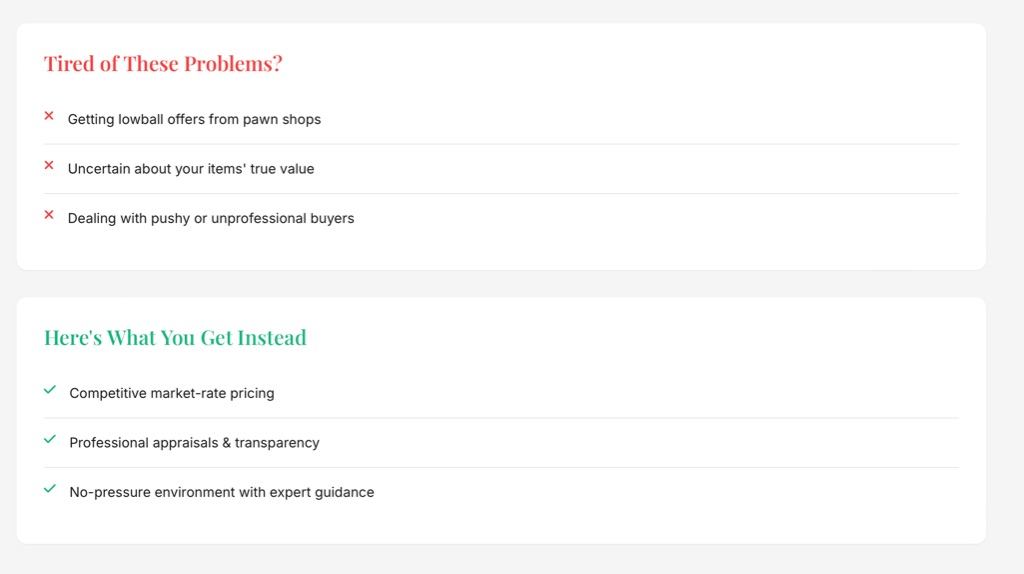This screenshot has width=1024, height=574.
Task: Click the red X beside lowball offers
Action: coord(49,116)
